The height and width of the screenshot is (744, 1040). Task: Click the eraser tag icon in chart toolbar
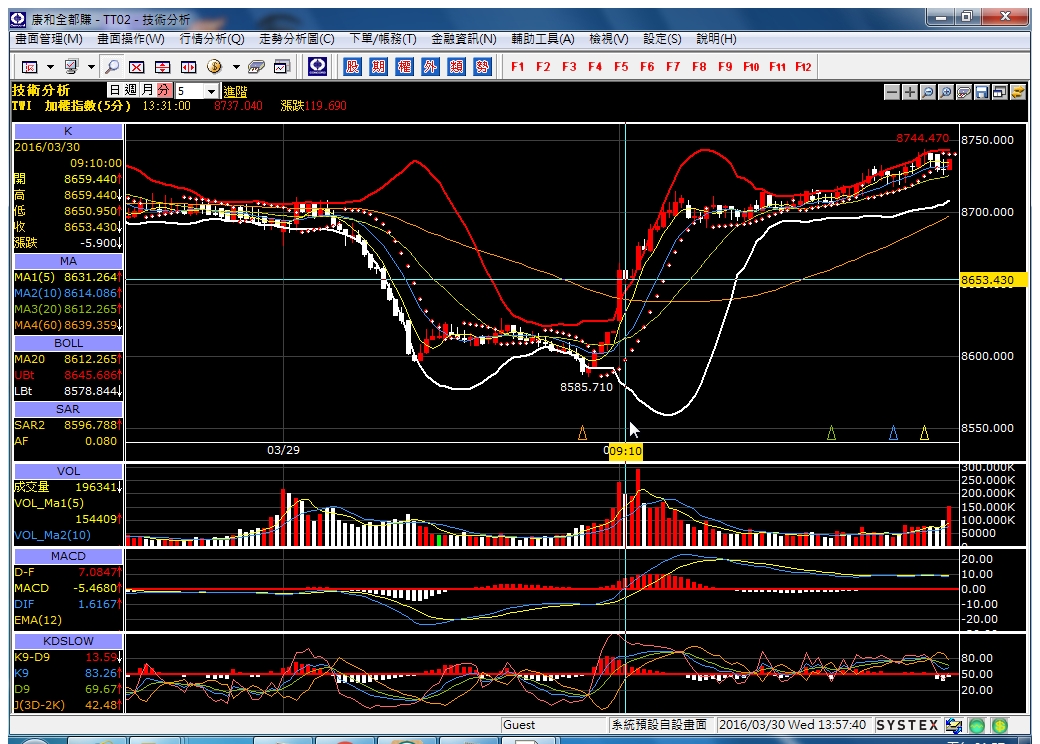tap(964, 92)
